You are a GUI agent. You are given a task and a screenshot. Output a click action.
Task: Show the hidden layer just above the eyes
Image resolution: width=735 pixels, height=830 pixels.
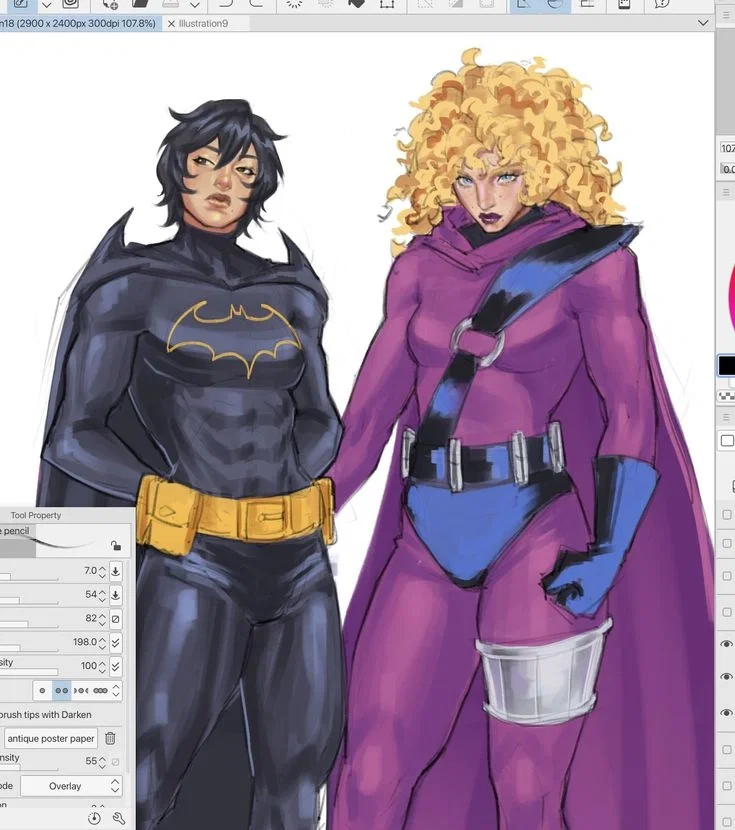tap(727, 612)
